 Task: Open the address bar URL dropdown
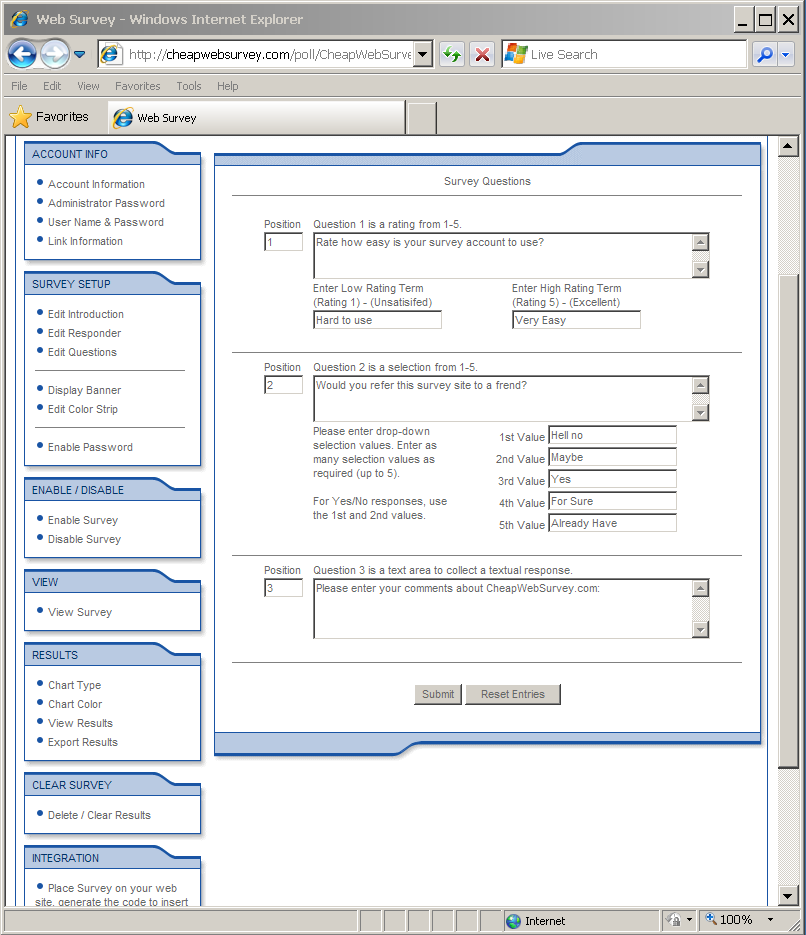click(423, 55)
